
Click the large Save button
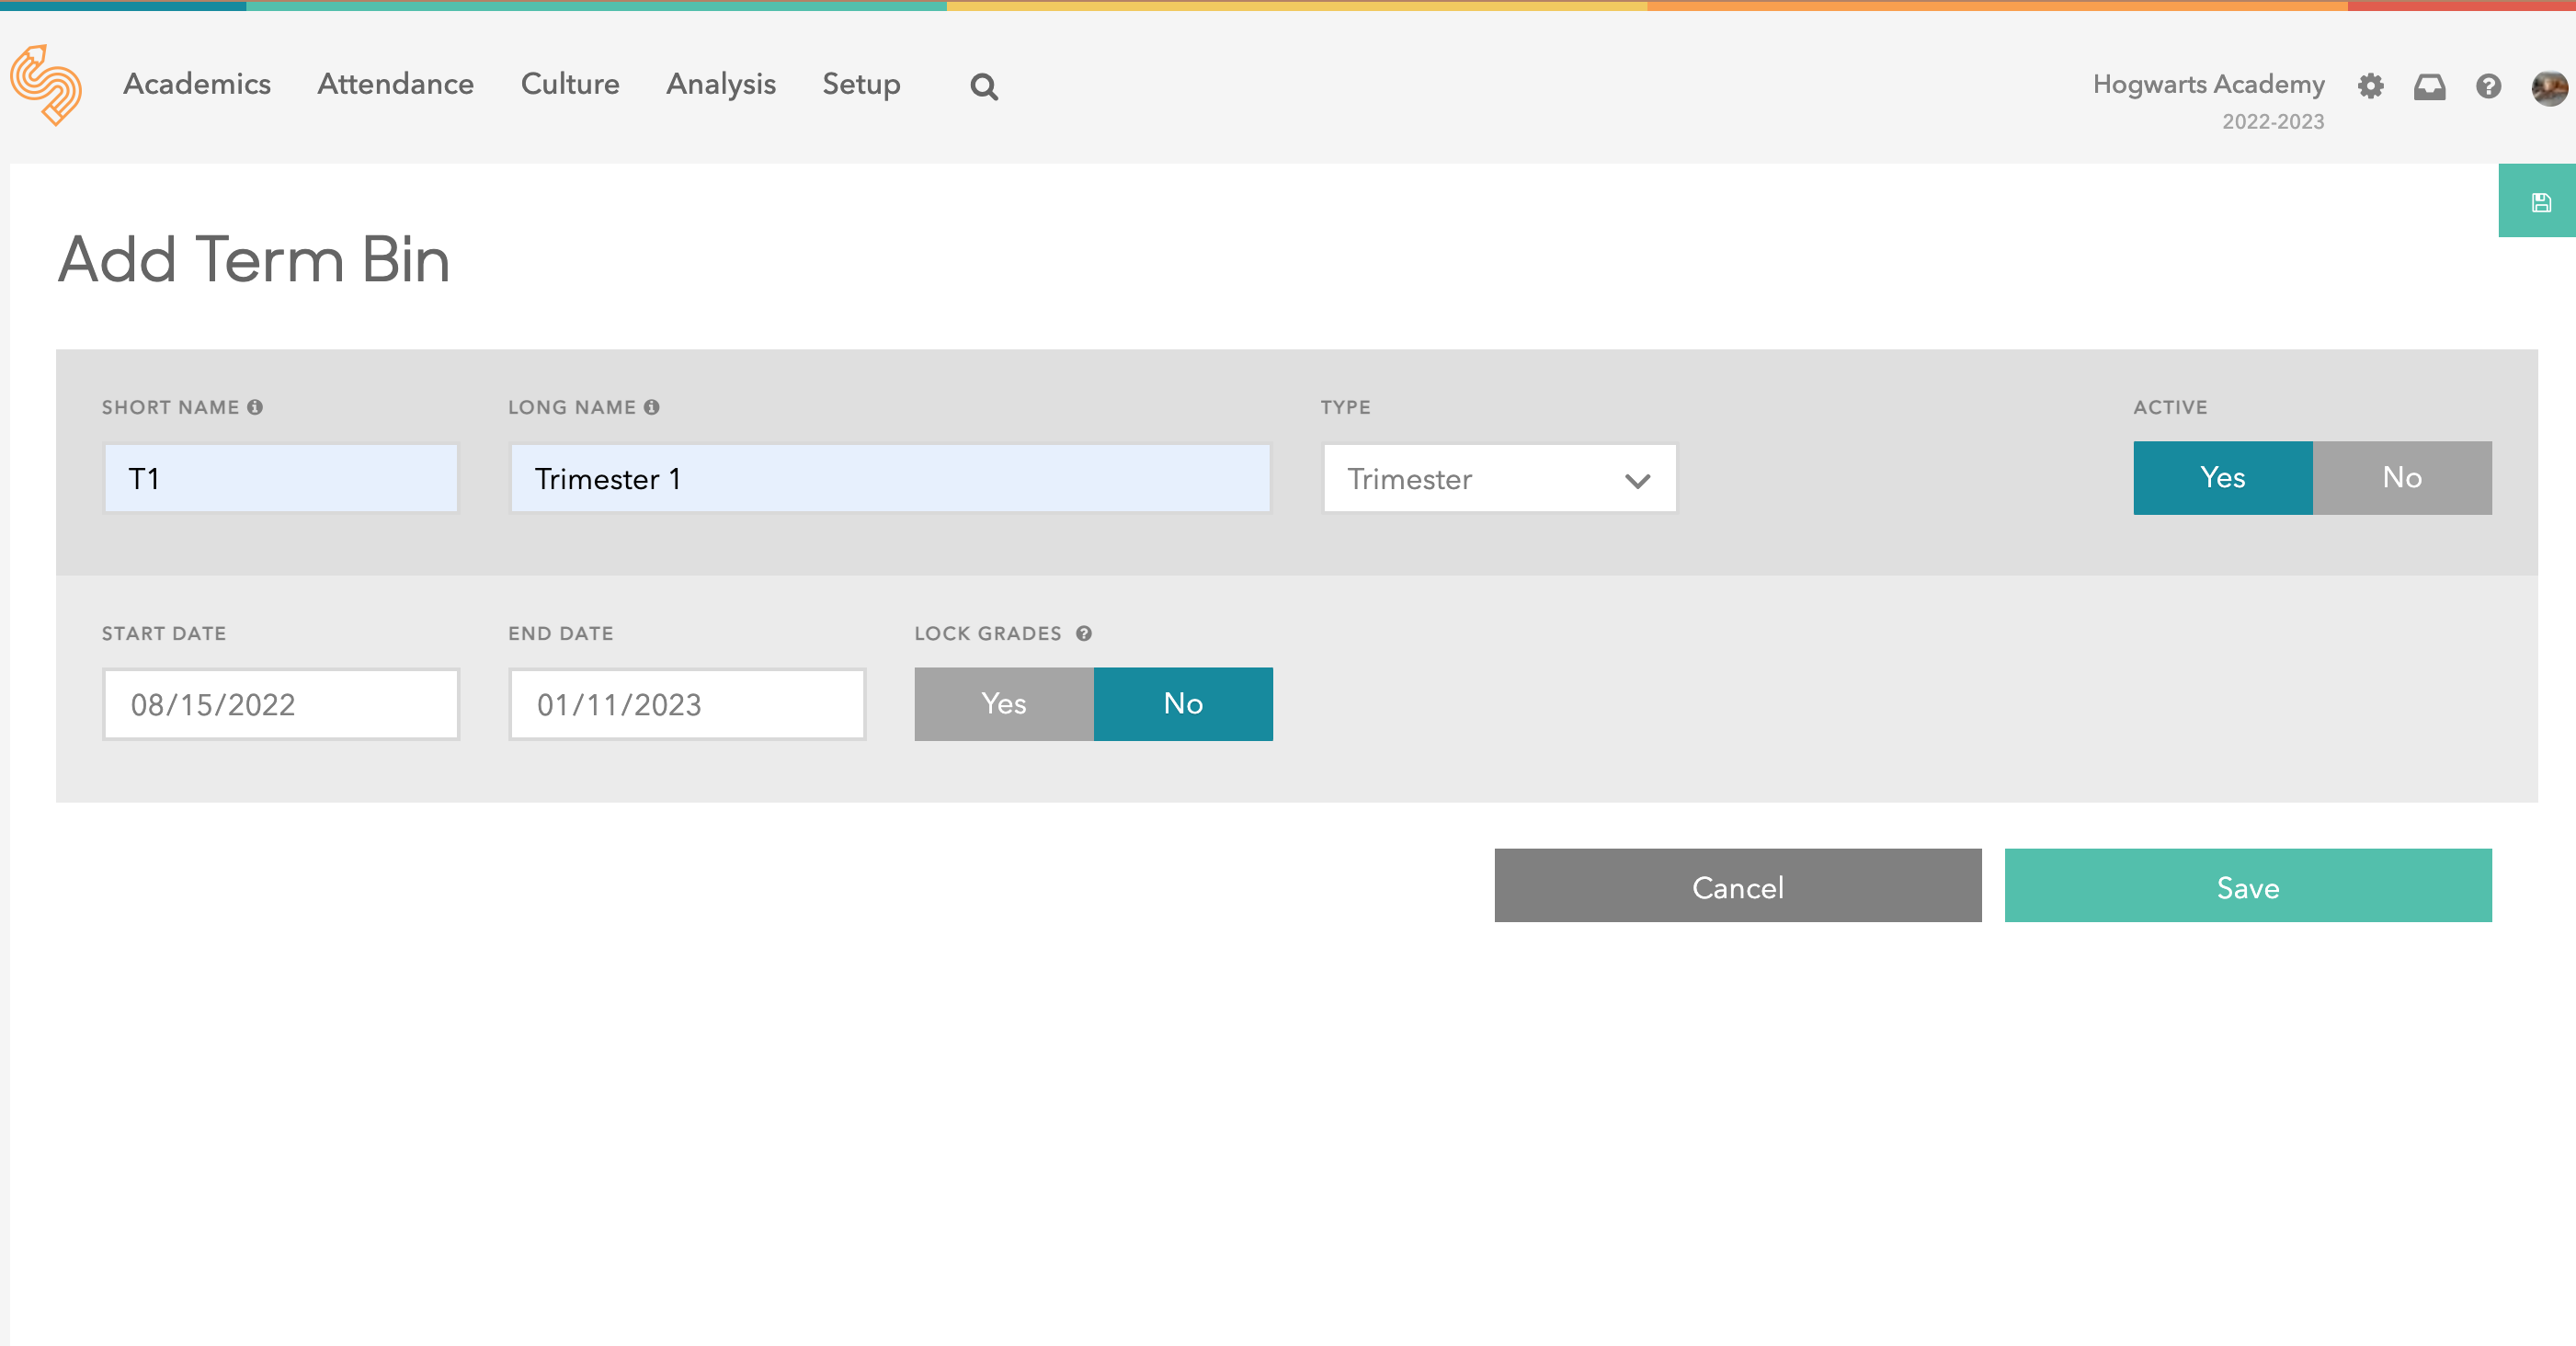[x=2247, y=886]
